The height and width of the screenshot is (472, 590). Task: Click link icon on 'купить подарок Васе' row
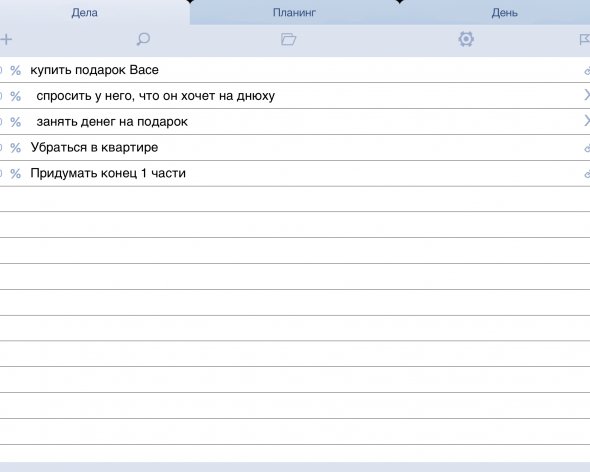point(587,71)
